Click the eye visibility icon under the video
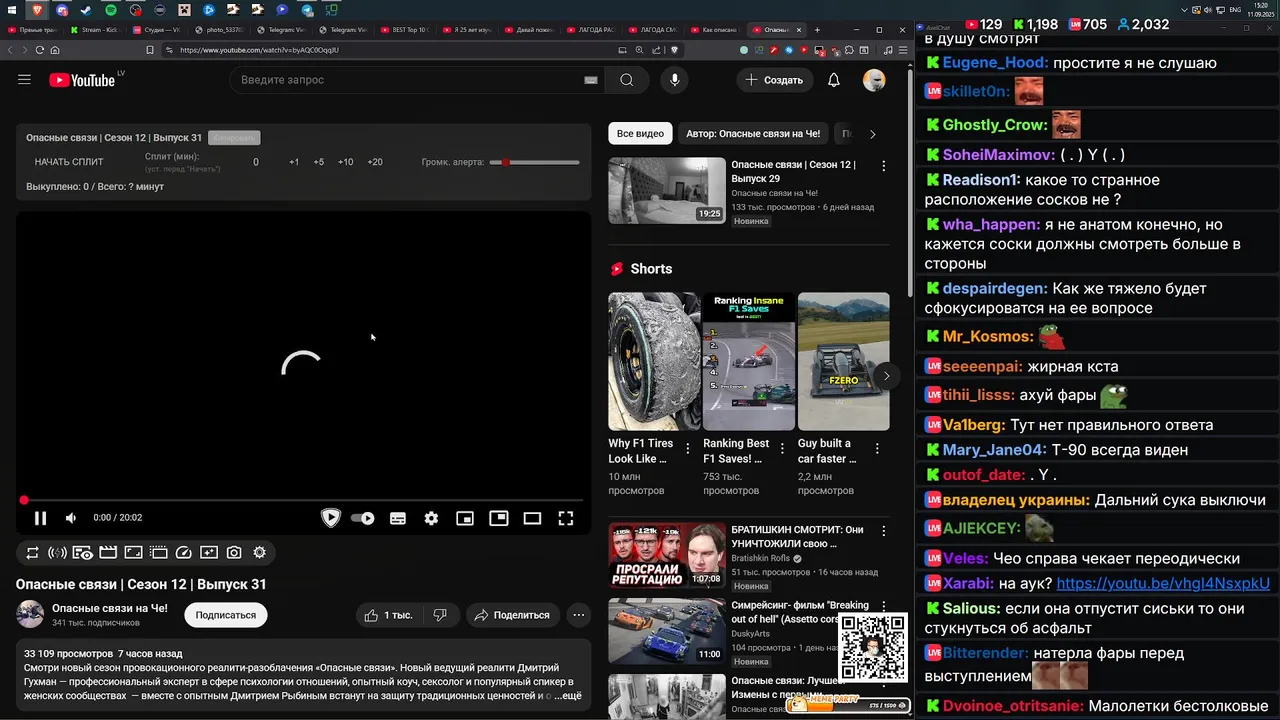 (83, 552)
